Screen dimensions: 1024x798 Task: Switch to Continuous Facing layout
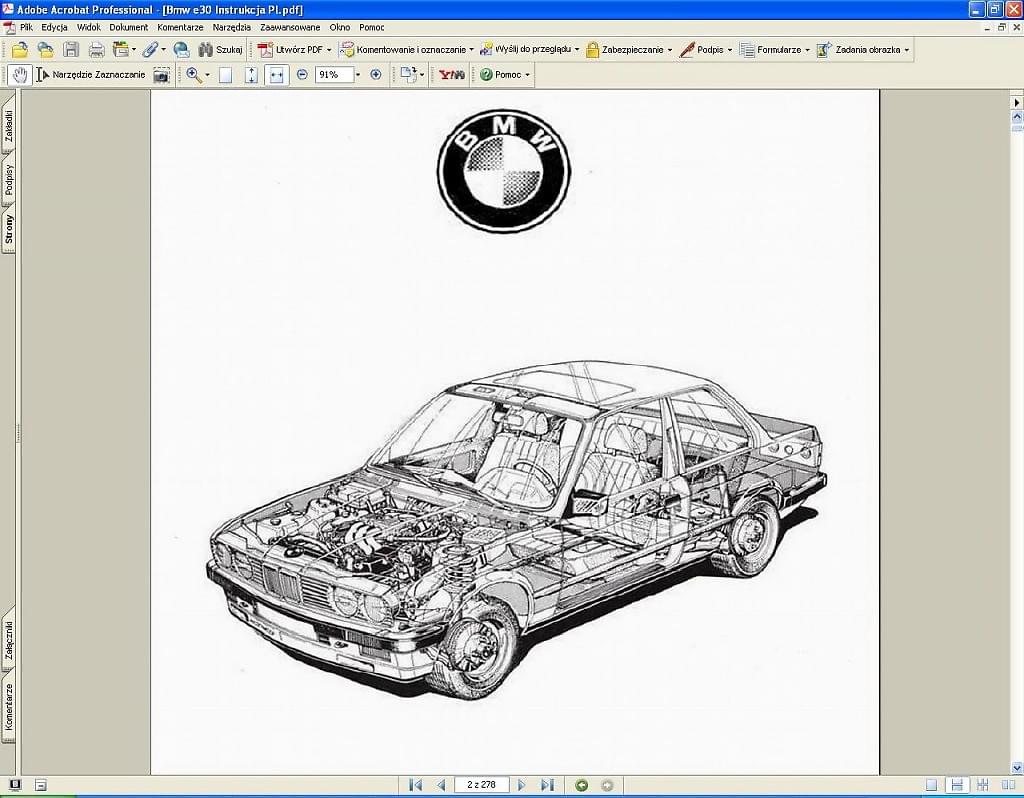[x=982, y=785]
